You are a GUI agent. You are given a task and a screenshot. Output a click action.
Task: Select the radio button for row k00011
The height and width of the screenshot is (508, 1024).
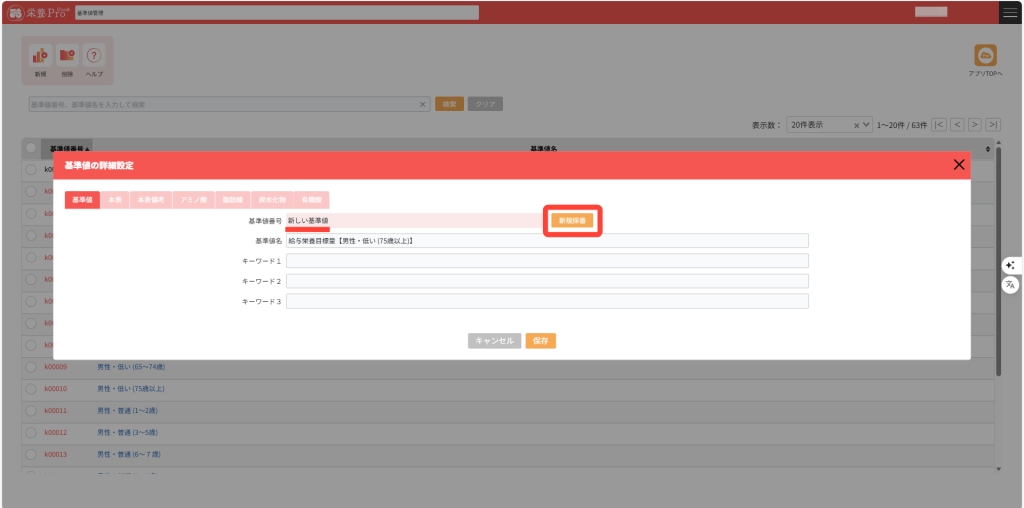click(x=31, y=411)
